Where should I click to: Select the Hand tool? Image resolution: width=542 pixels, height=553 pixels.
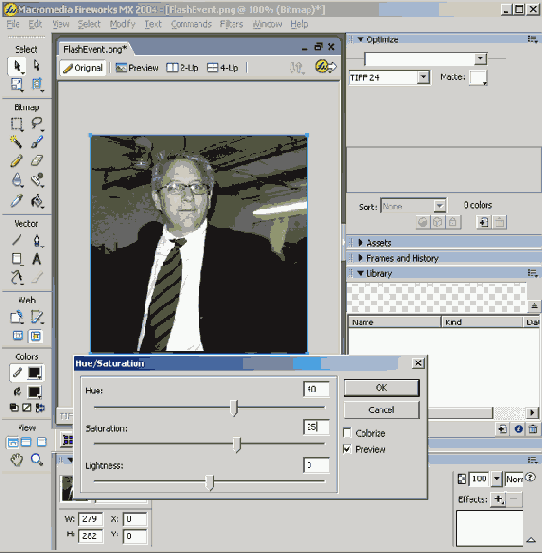pos(16,460)
